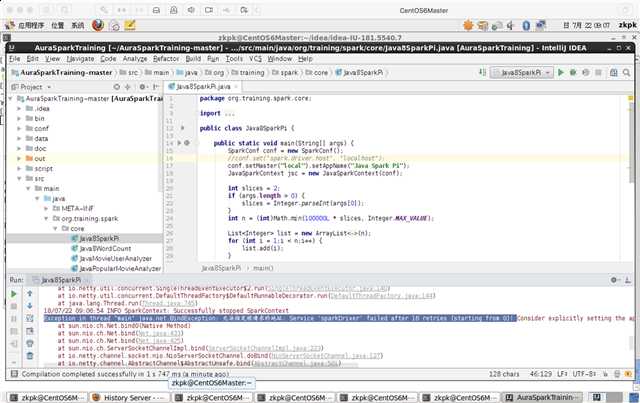This screenshot has height=403, width=640.
Task: Toggle scroll to end in the Run console
Action: coord(30,331)
